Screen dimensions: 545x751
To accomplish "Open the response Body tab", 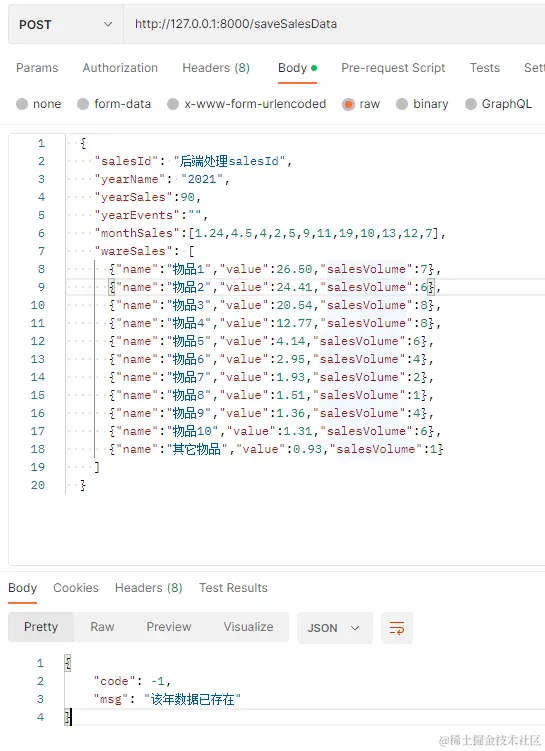I will 23,588.
